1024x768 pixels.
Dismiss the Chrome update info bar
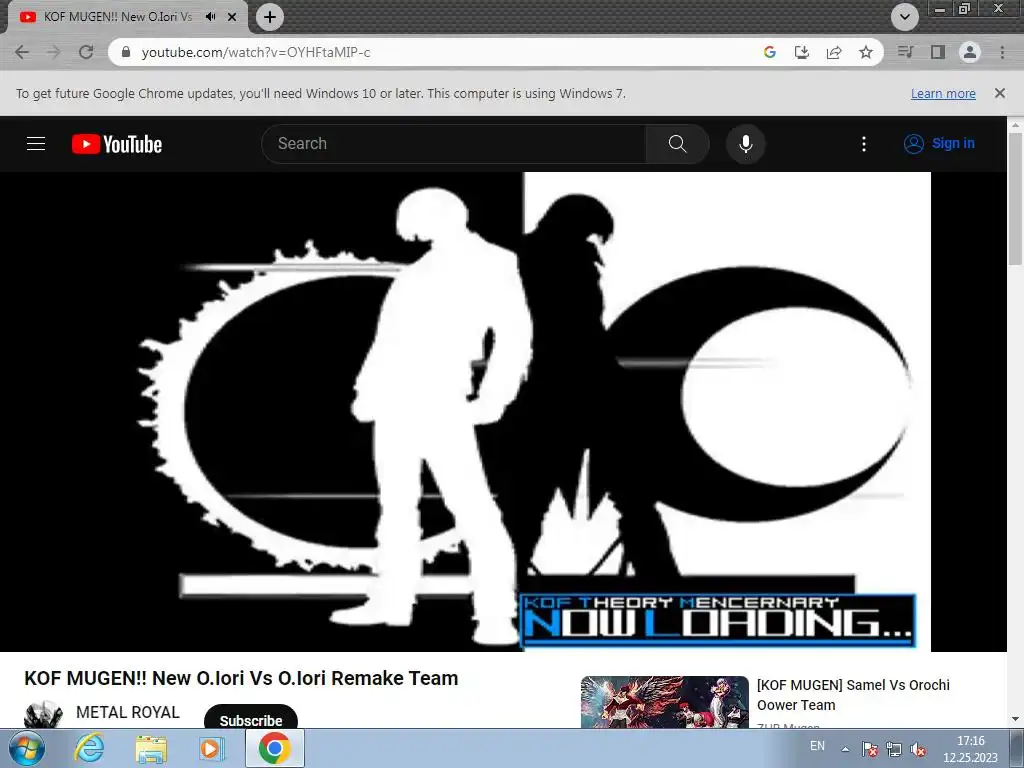point(1000,93)
